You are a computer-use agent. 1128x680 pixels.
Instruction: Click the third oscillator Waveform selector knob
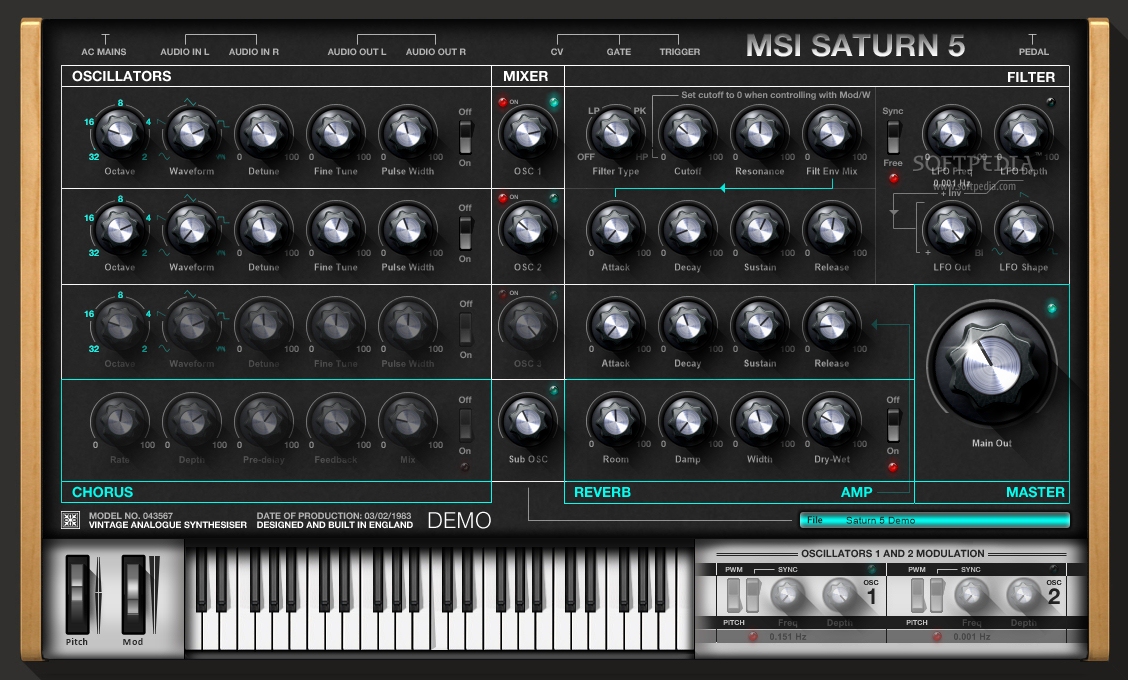pyautogui.click(x=191, y=325)
